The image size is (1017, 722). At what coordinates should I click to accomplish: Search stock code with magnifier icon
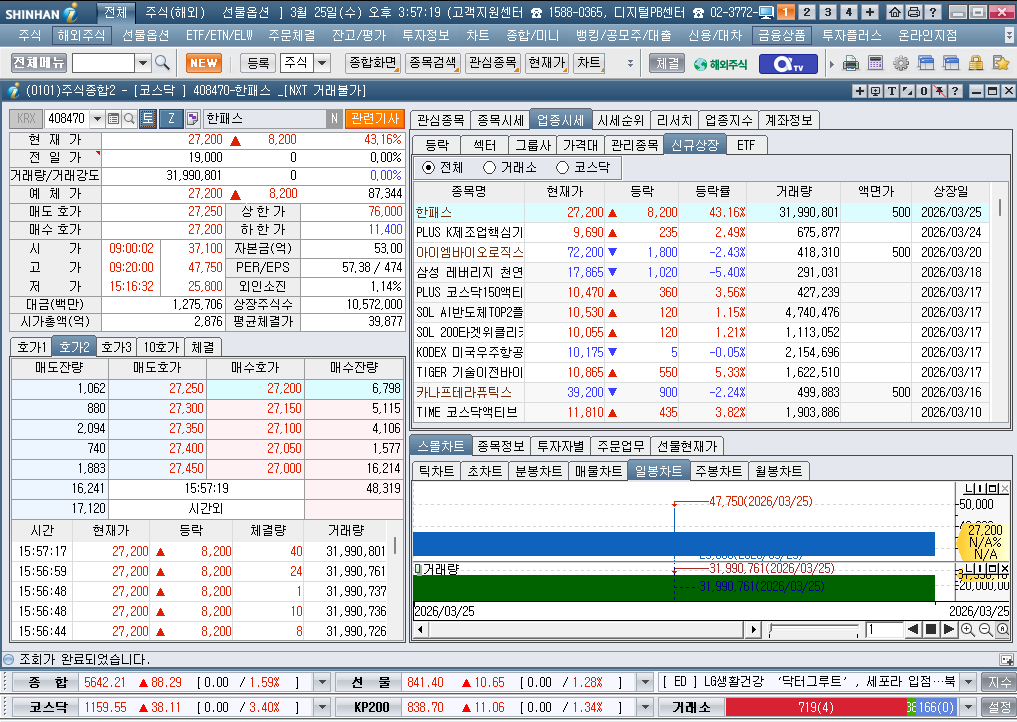[x=129, y=119]
